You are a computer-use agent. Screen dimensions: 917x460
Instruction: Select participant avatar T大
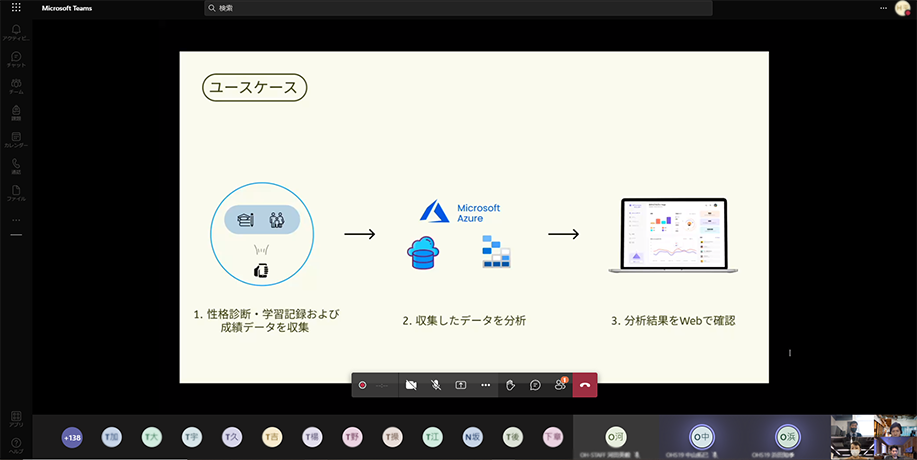(152, 437)
